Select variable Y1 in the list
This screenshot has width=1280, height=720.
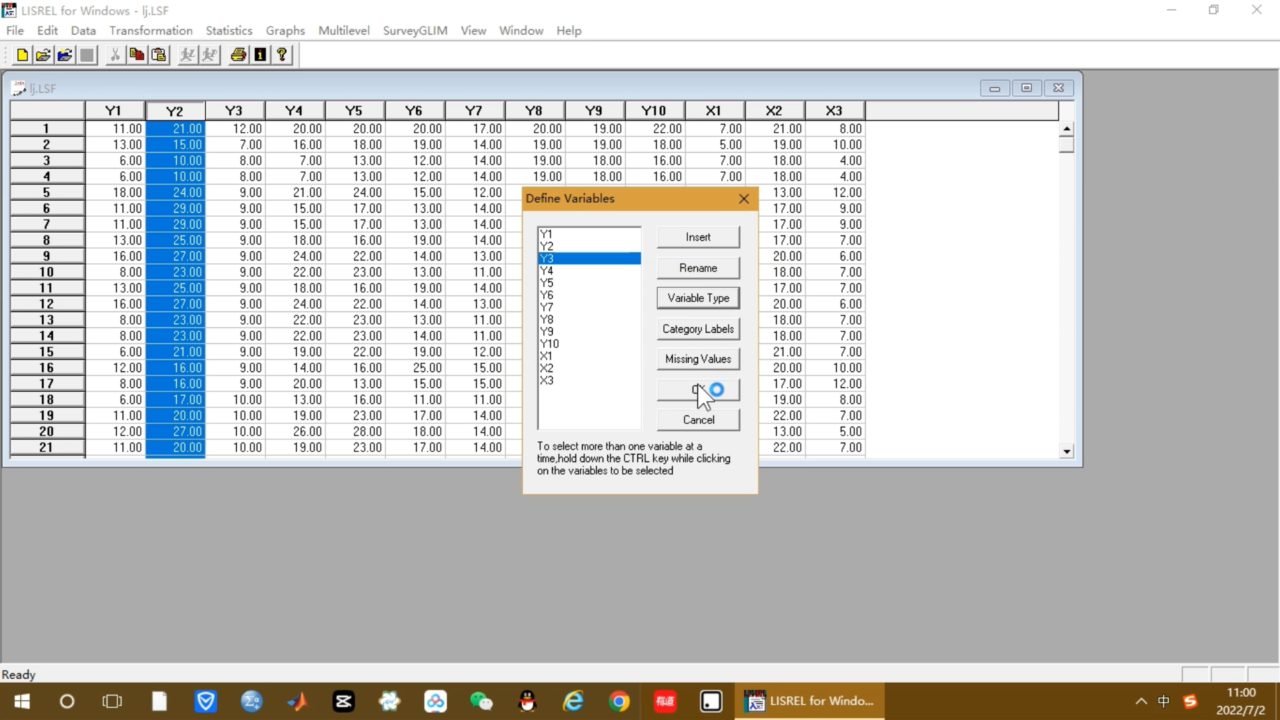[x=589, y=234]
